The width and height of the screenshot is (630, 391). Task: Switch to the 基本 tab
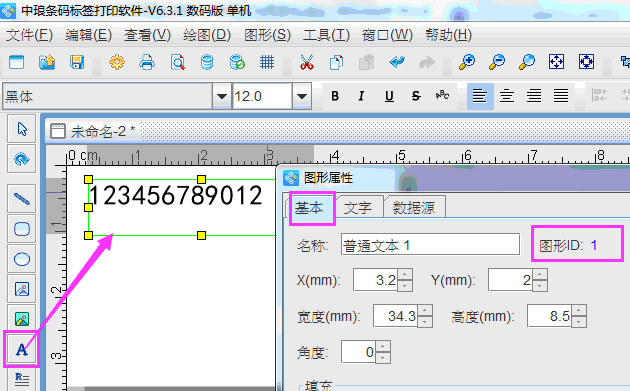pyautogui.click(x=309, y=208)
